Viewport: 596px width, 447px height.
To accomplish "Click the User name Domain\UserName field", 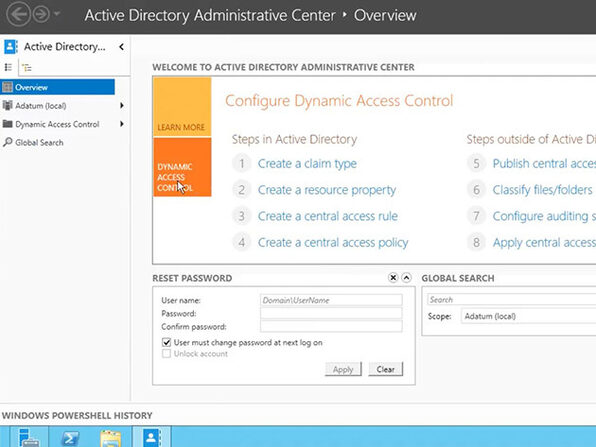I will (331, 300).
